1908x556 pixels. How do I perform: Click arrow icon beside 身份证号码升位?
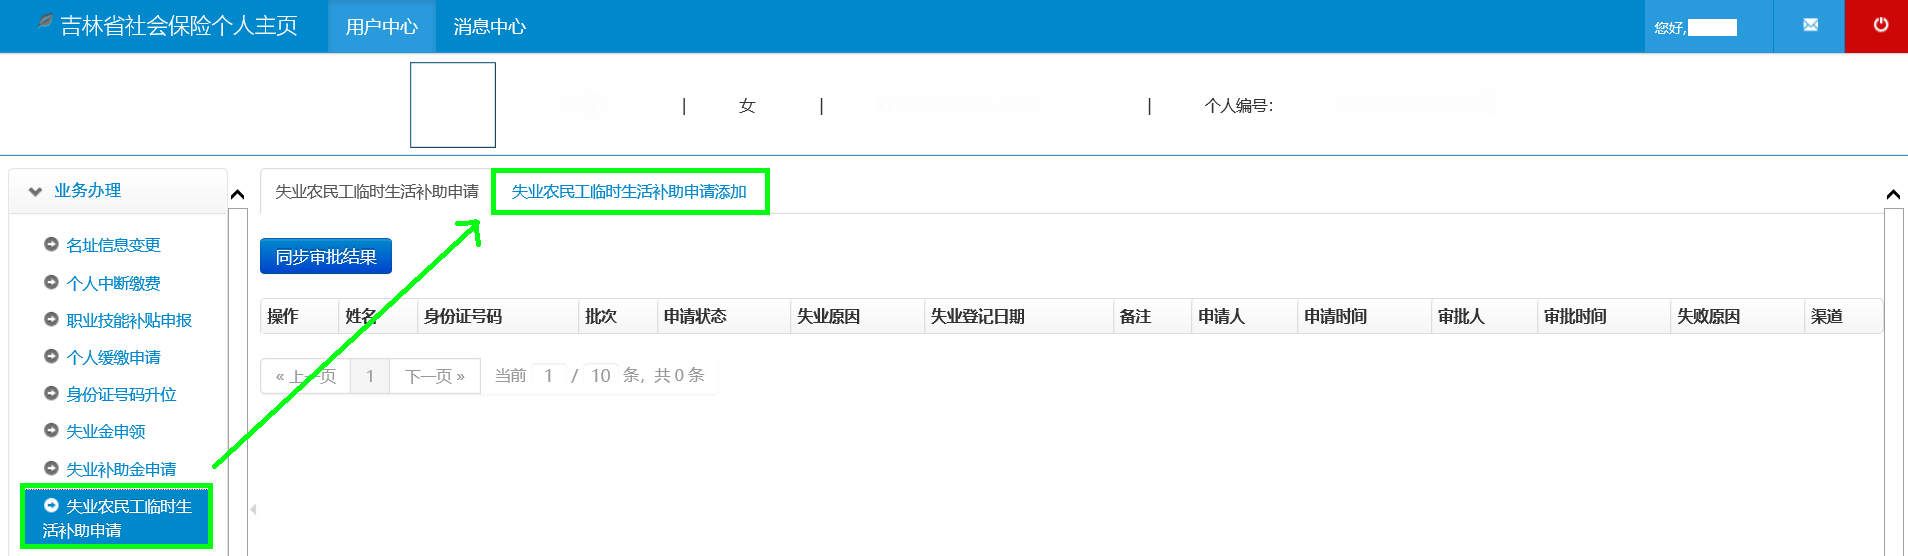click(x=51, y=393)
